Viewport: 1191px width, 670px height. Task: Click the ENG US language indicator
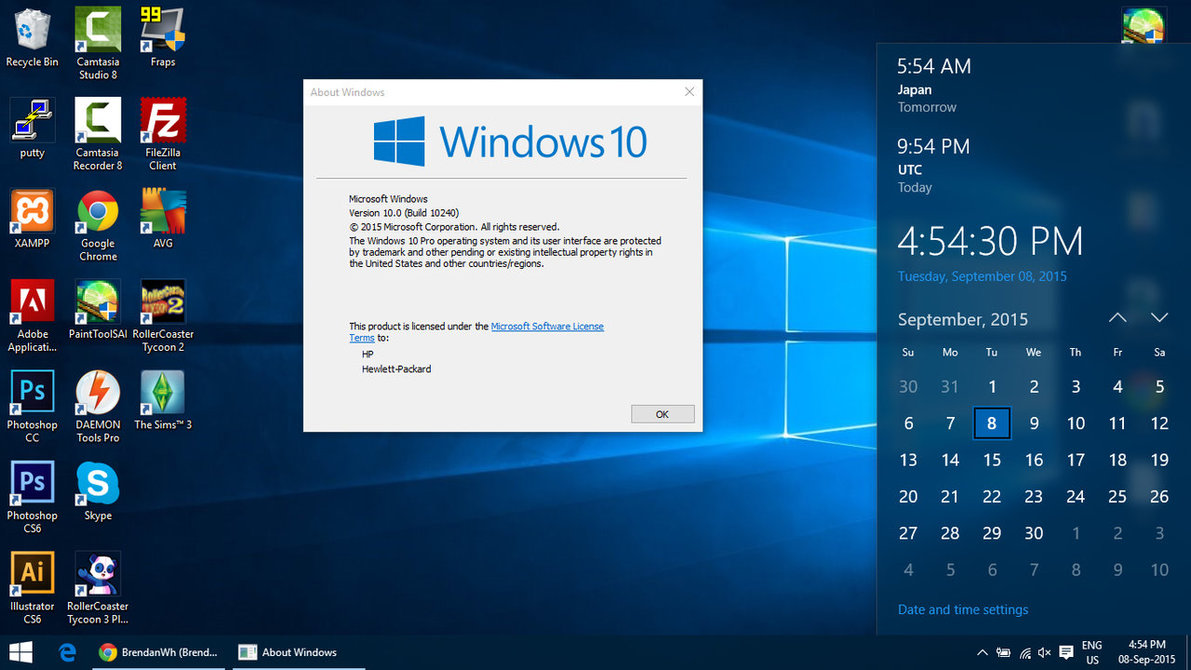(x=1091, y=653)
